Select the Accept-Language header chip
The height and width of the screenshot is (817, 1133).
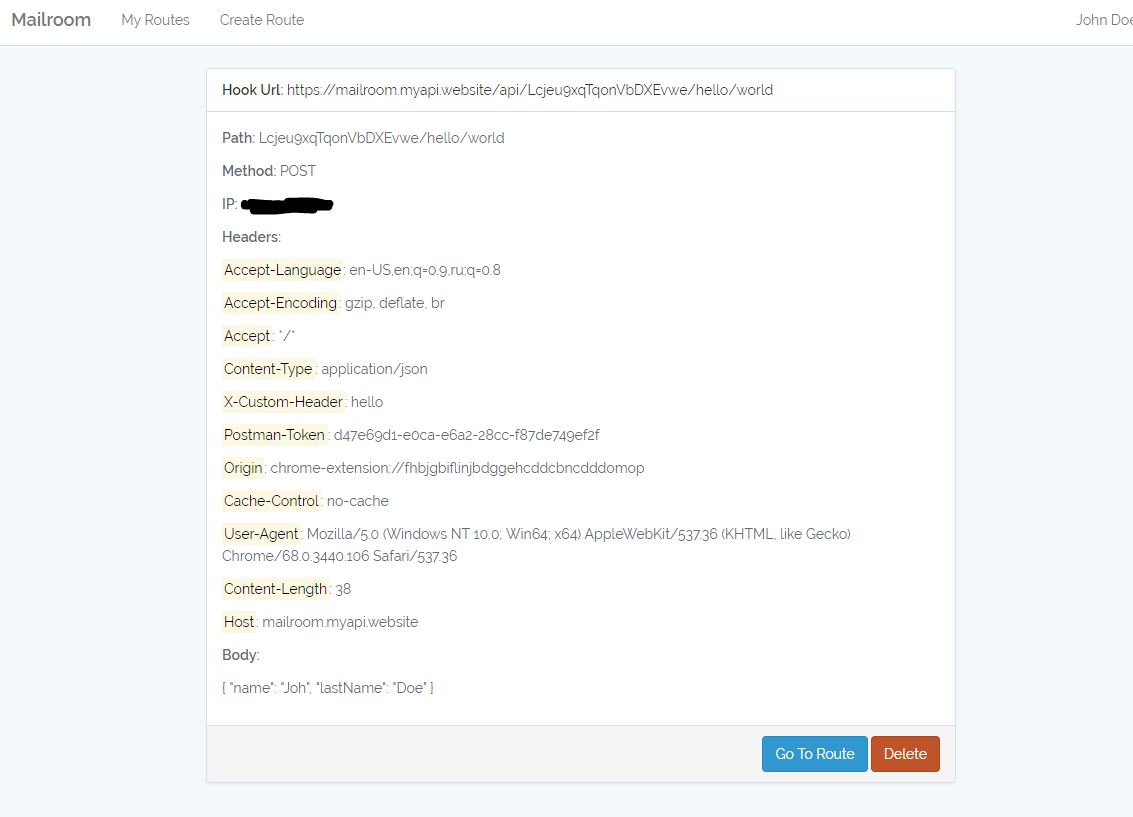coord(282,270)
